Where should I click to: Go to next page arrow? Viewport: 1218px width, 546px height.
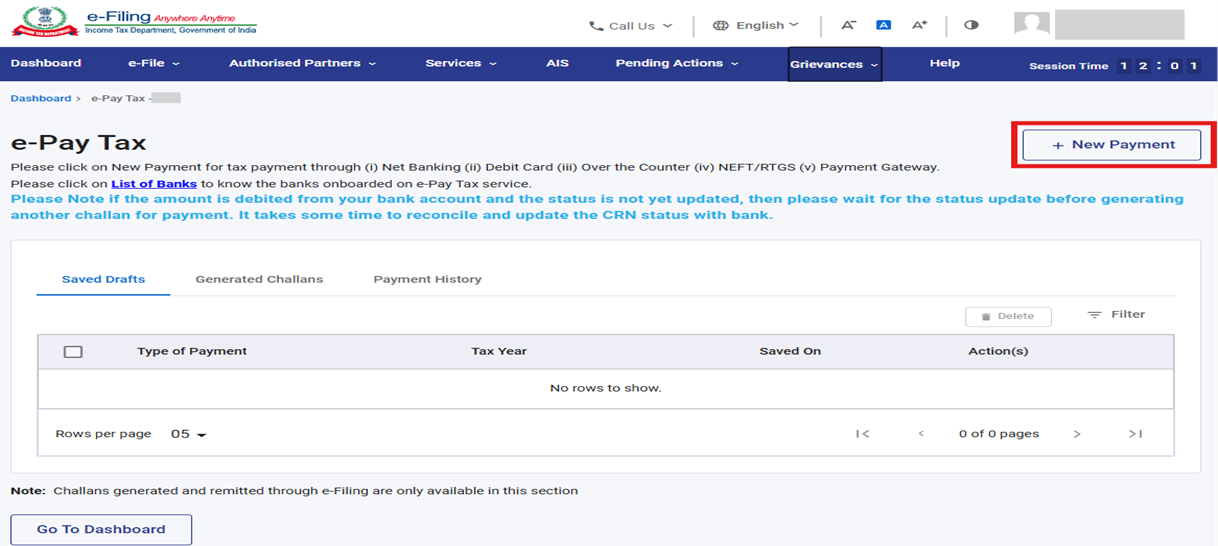coord(1077,434)
